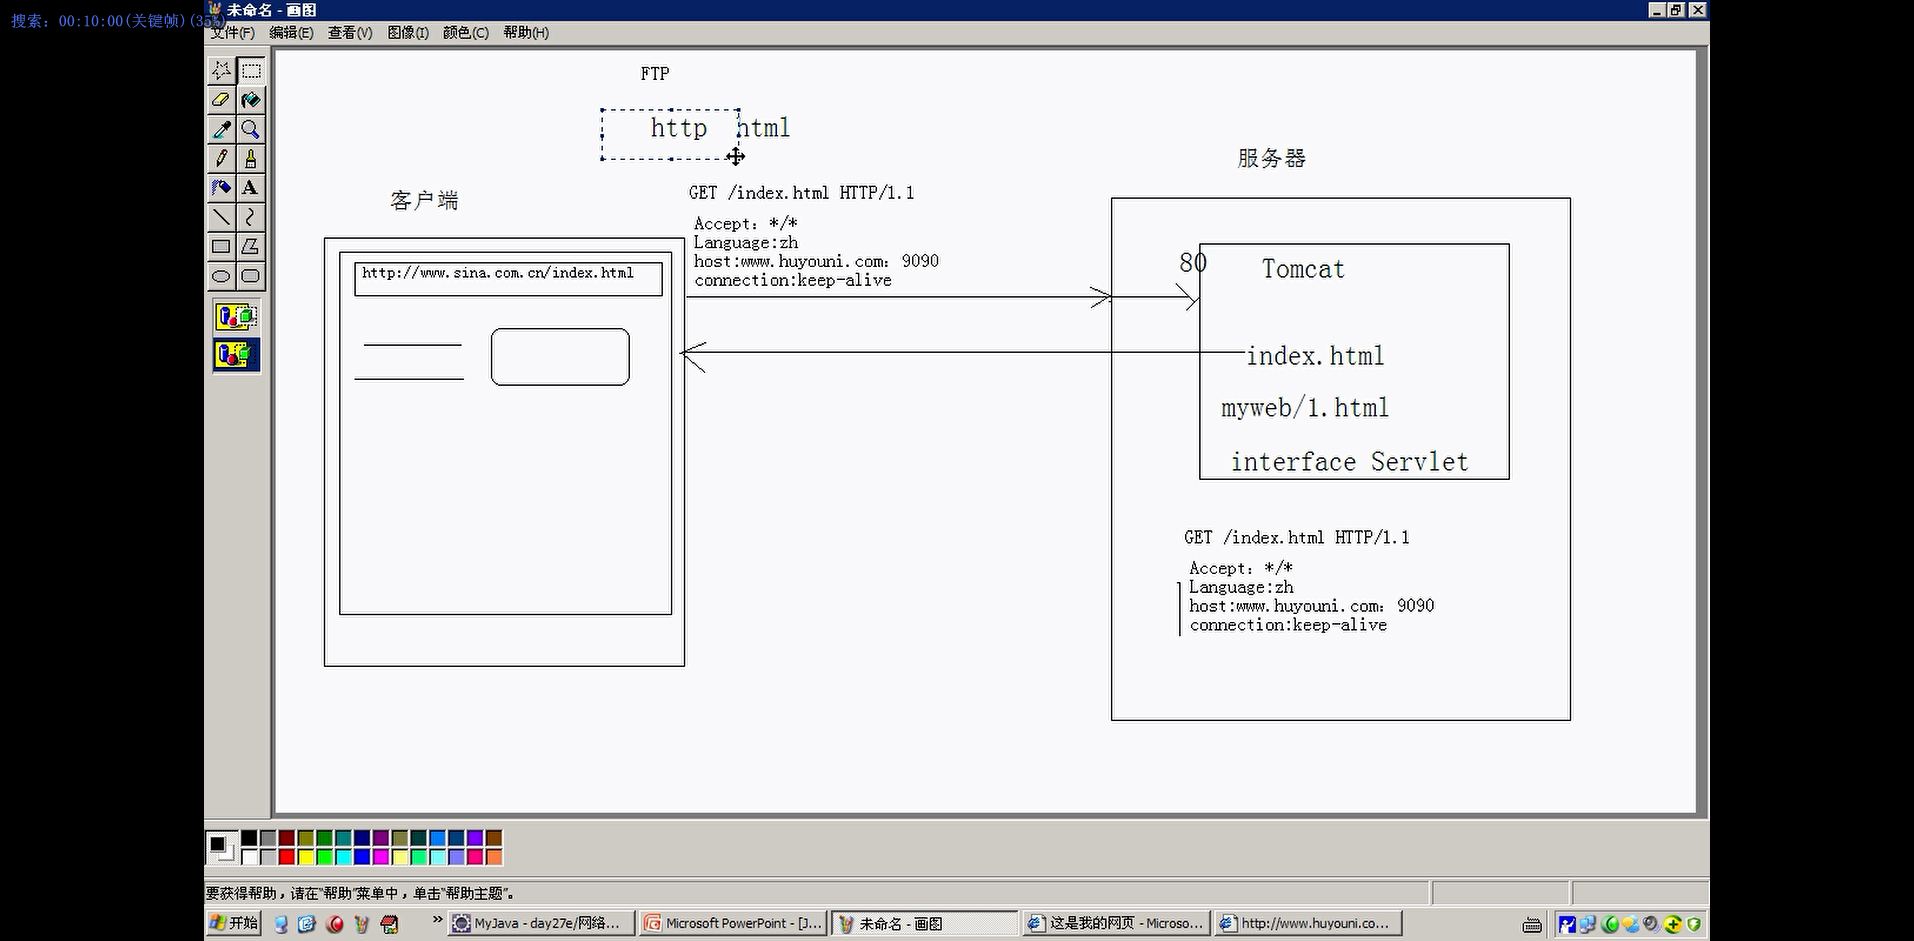Activate the Magnifier tool

pos(251,129)
